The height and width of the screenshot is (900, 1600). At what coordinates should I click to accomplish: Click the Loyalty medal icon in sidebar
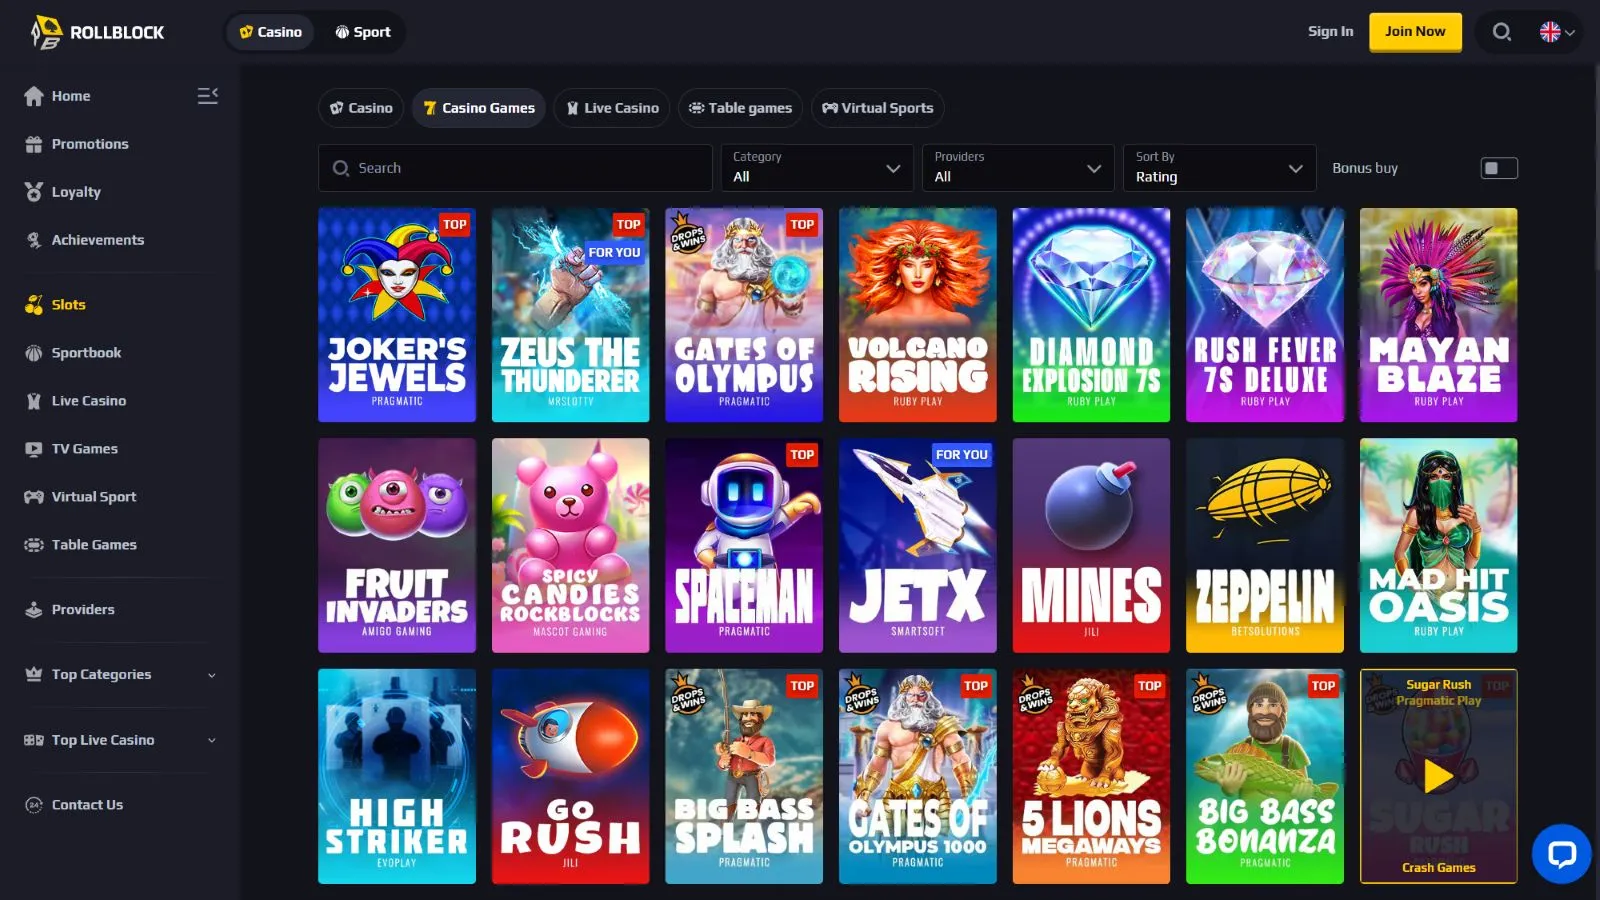[x=34, y=192]
